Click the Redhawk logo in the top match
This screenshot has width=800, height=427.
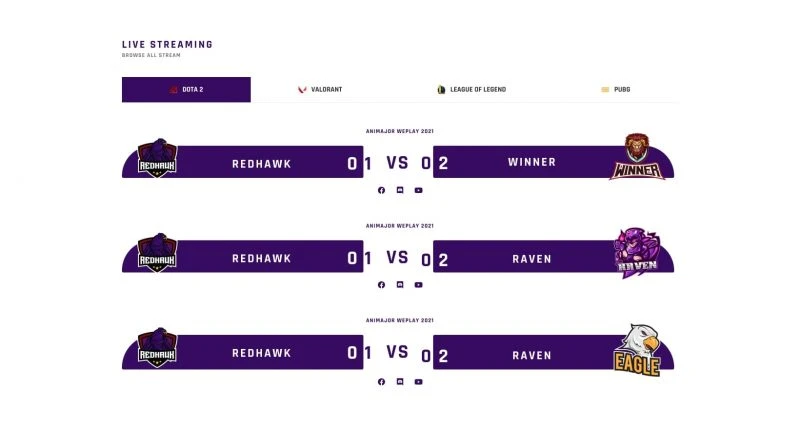[x=157, y=159]
